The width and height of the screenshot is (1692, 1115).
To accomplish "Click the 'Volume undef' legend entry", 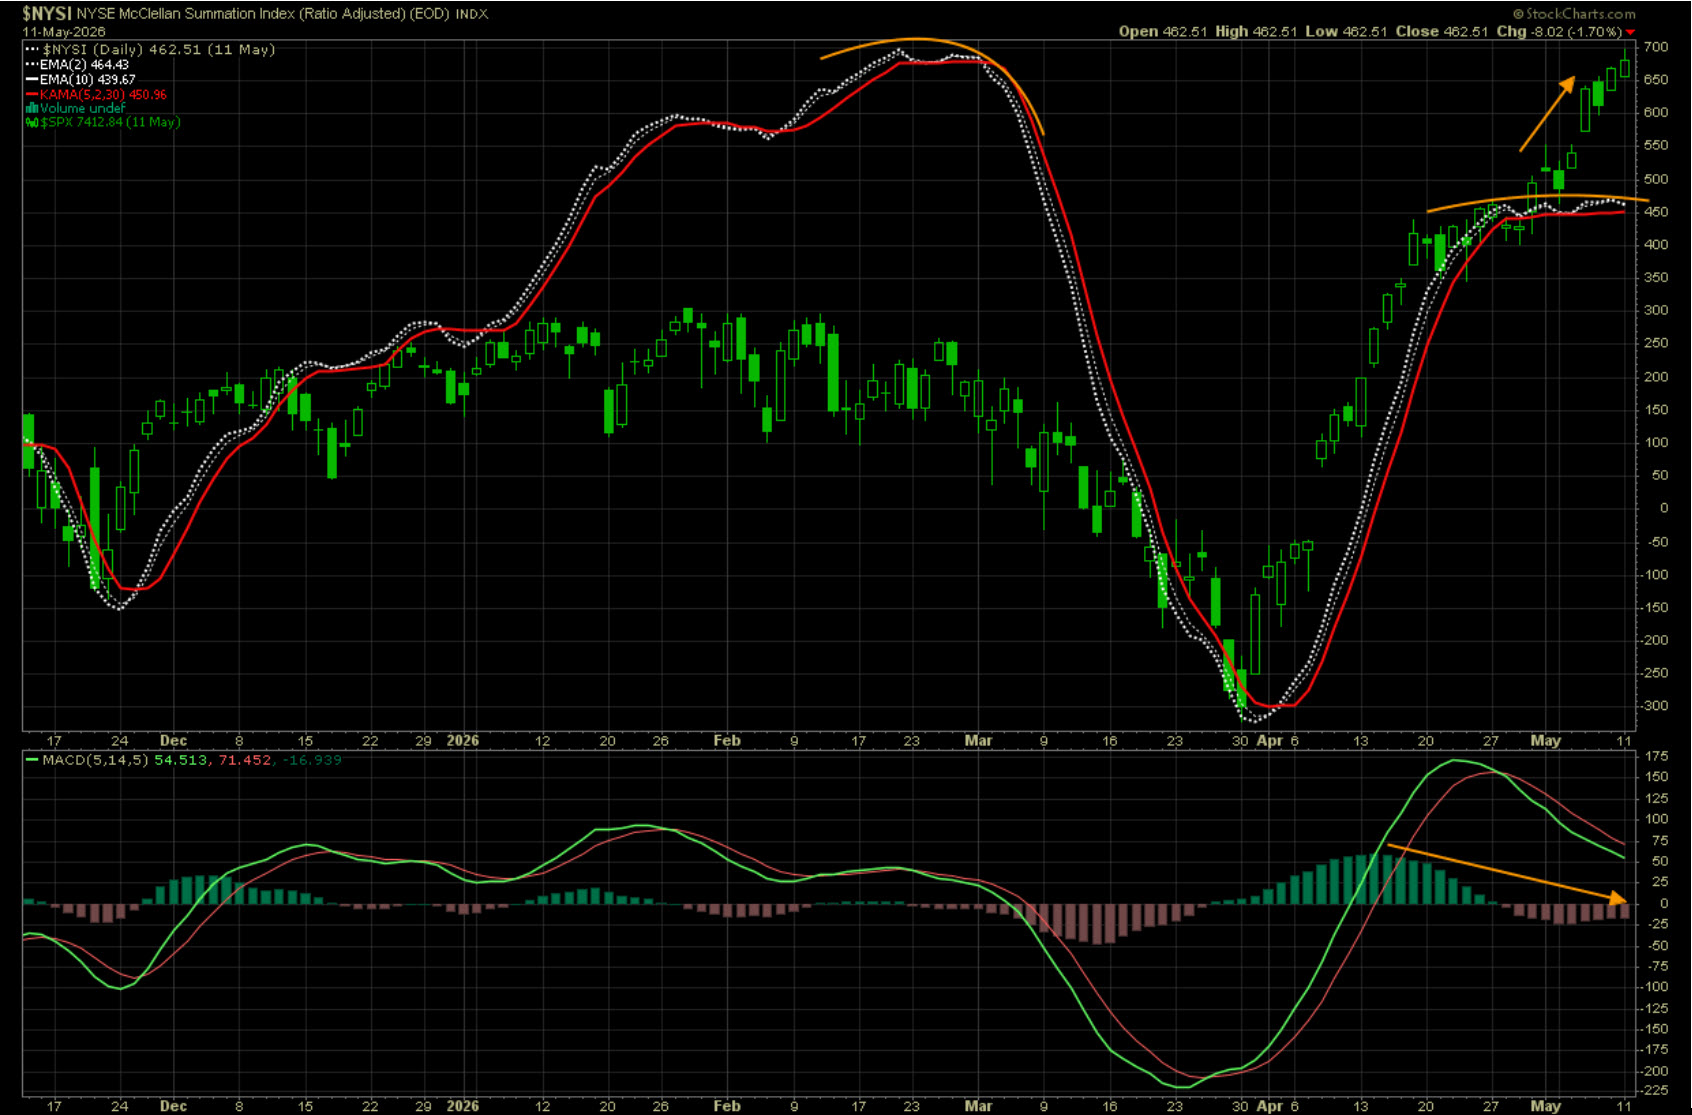I will click(x=76, y=108).
